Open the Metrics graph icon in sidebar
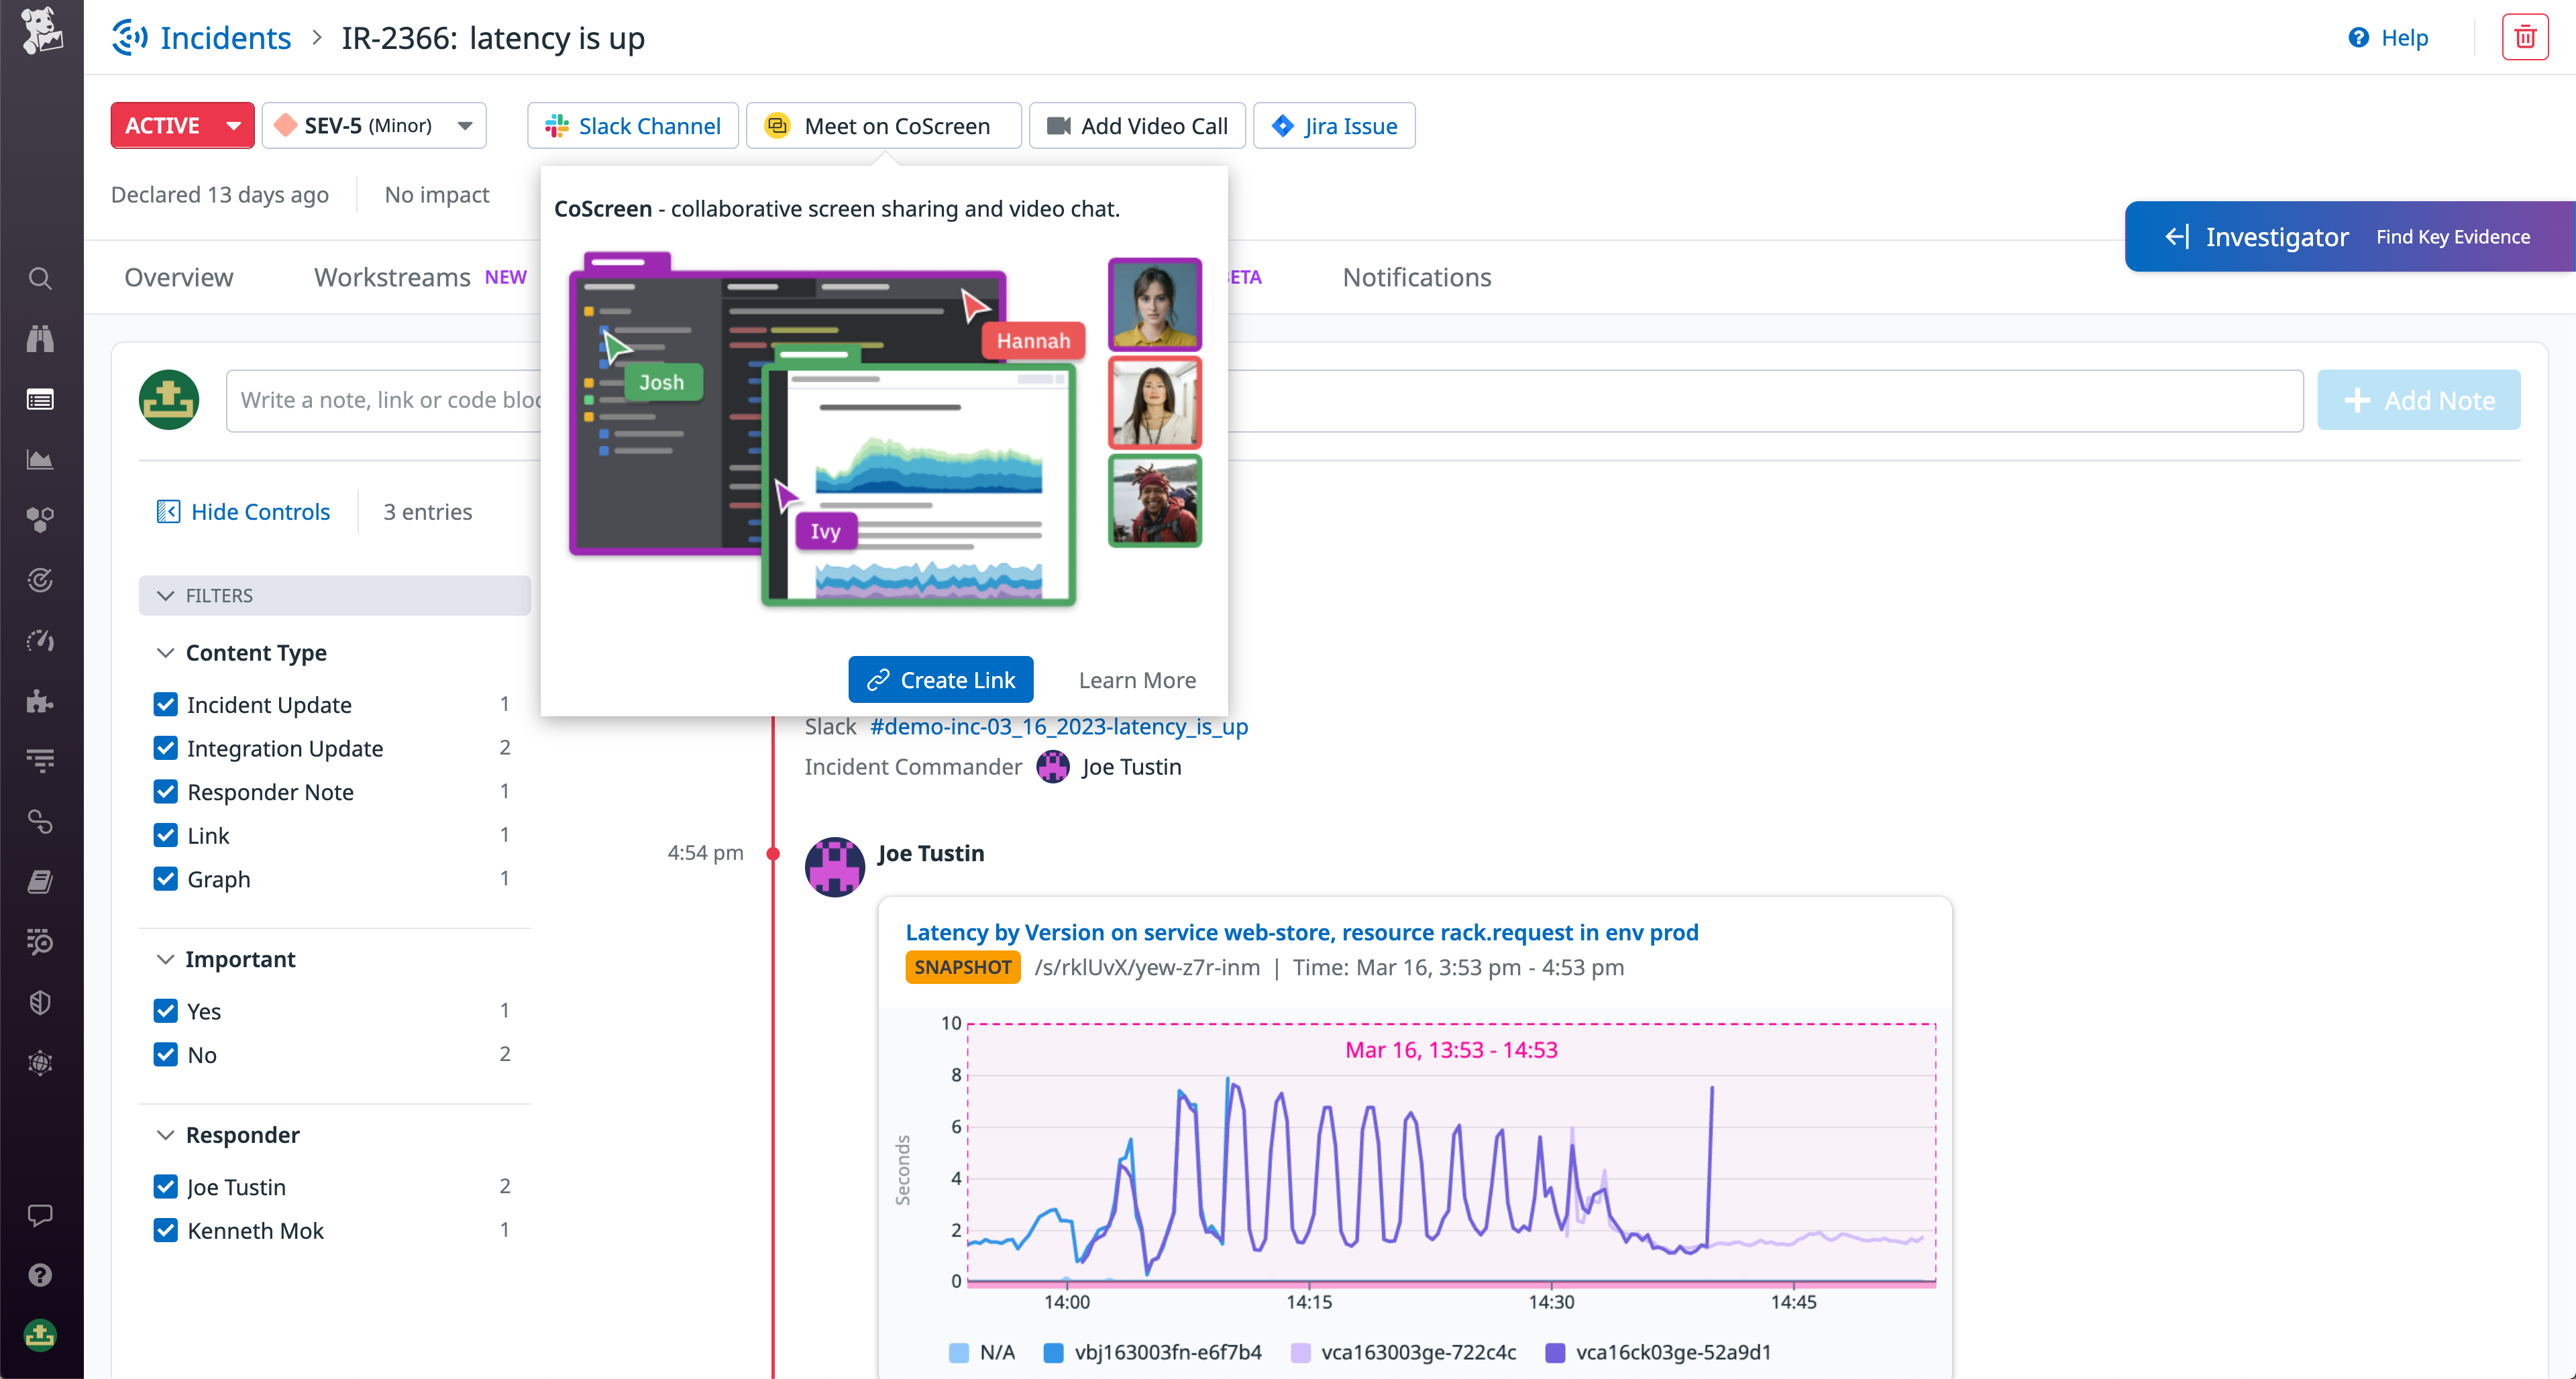The width and height of the screenshot is (2576, 1379). click(x=40, y=459)
